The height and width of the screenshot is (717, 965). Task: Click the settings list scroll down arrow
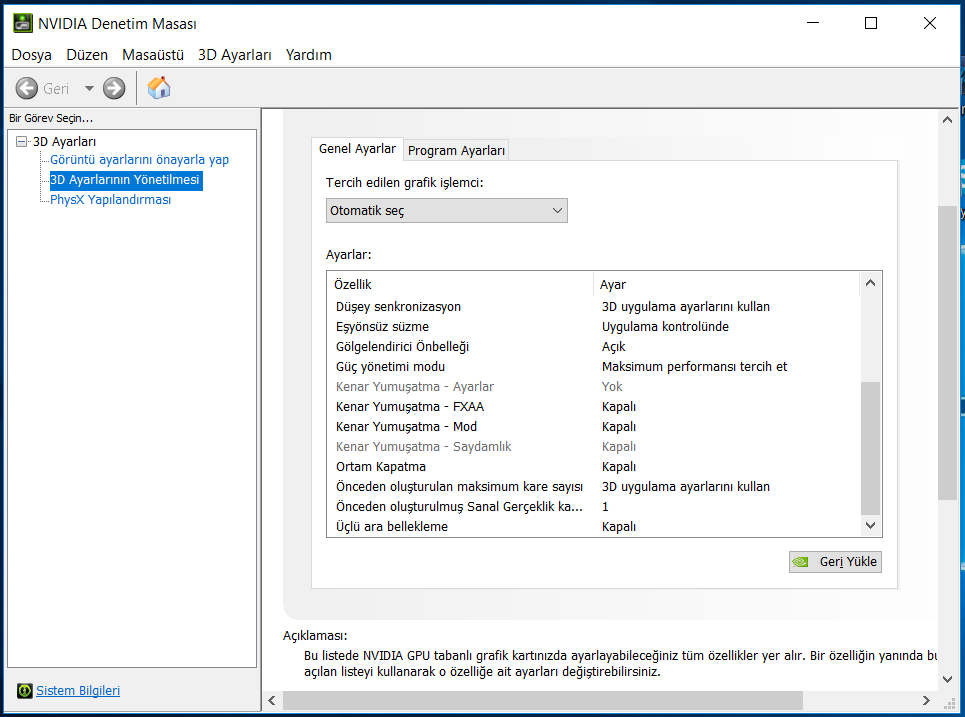pos(870,525)
